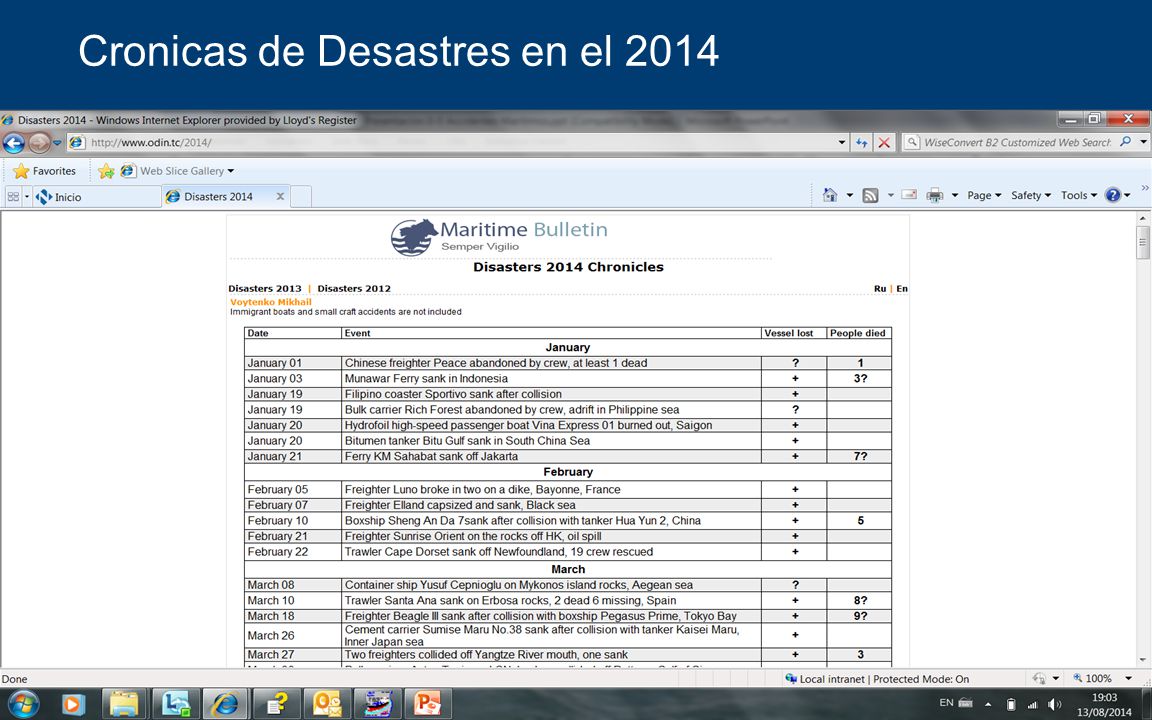Click the Add to Favorites Bar icon
Image resolution: width=1152 pixels, height=720 pixels.
pyautogui.click(x=107, y=171)
